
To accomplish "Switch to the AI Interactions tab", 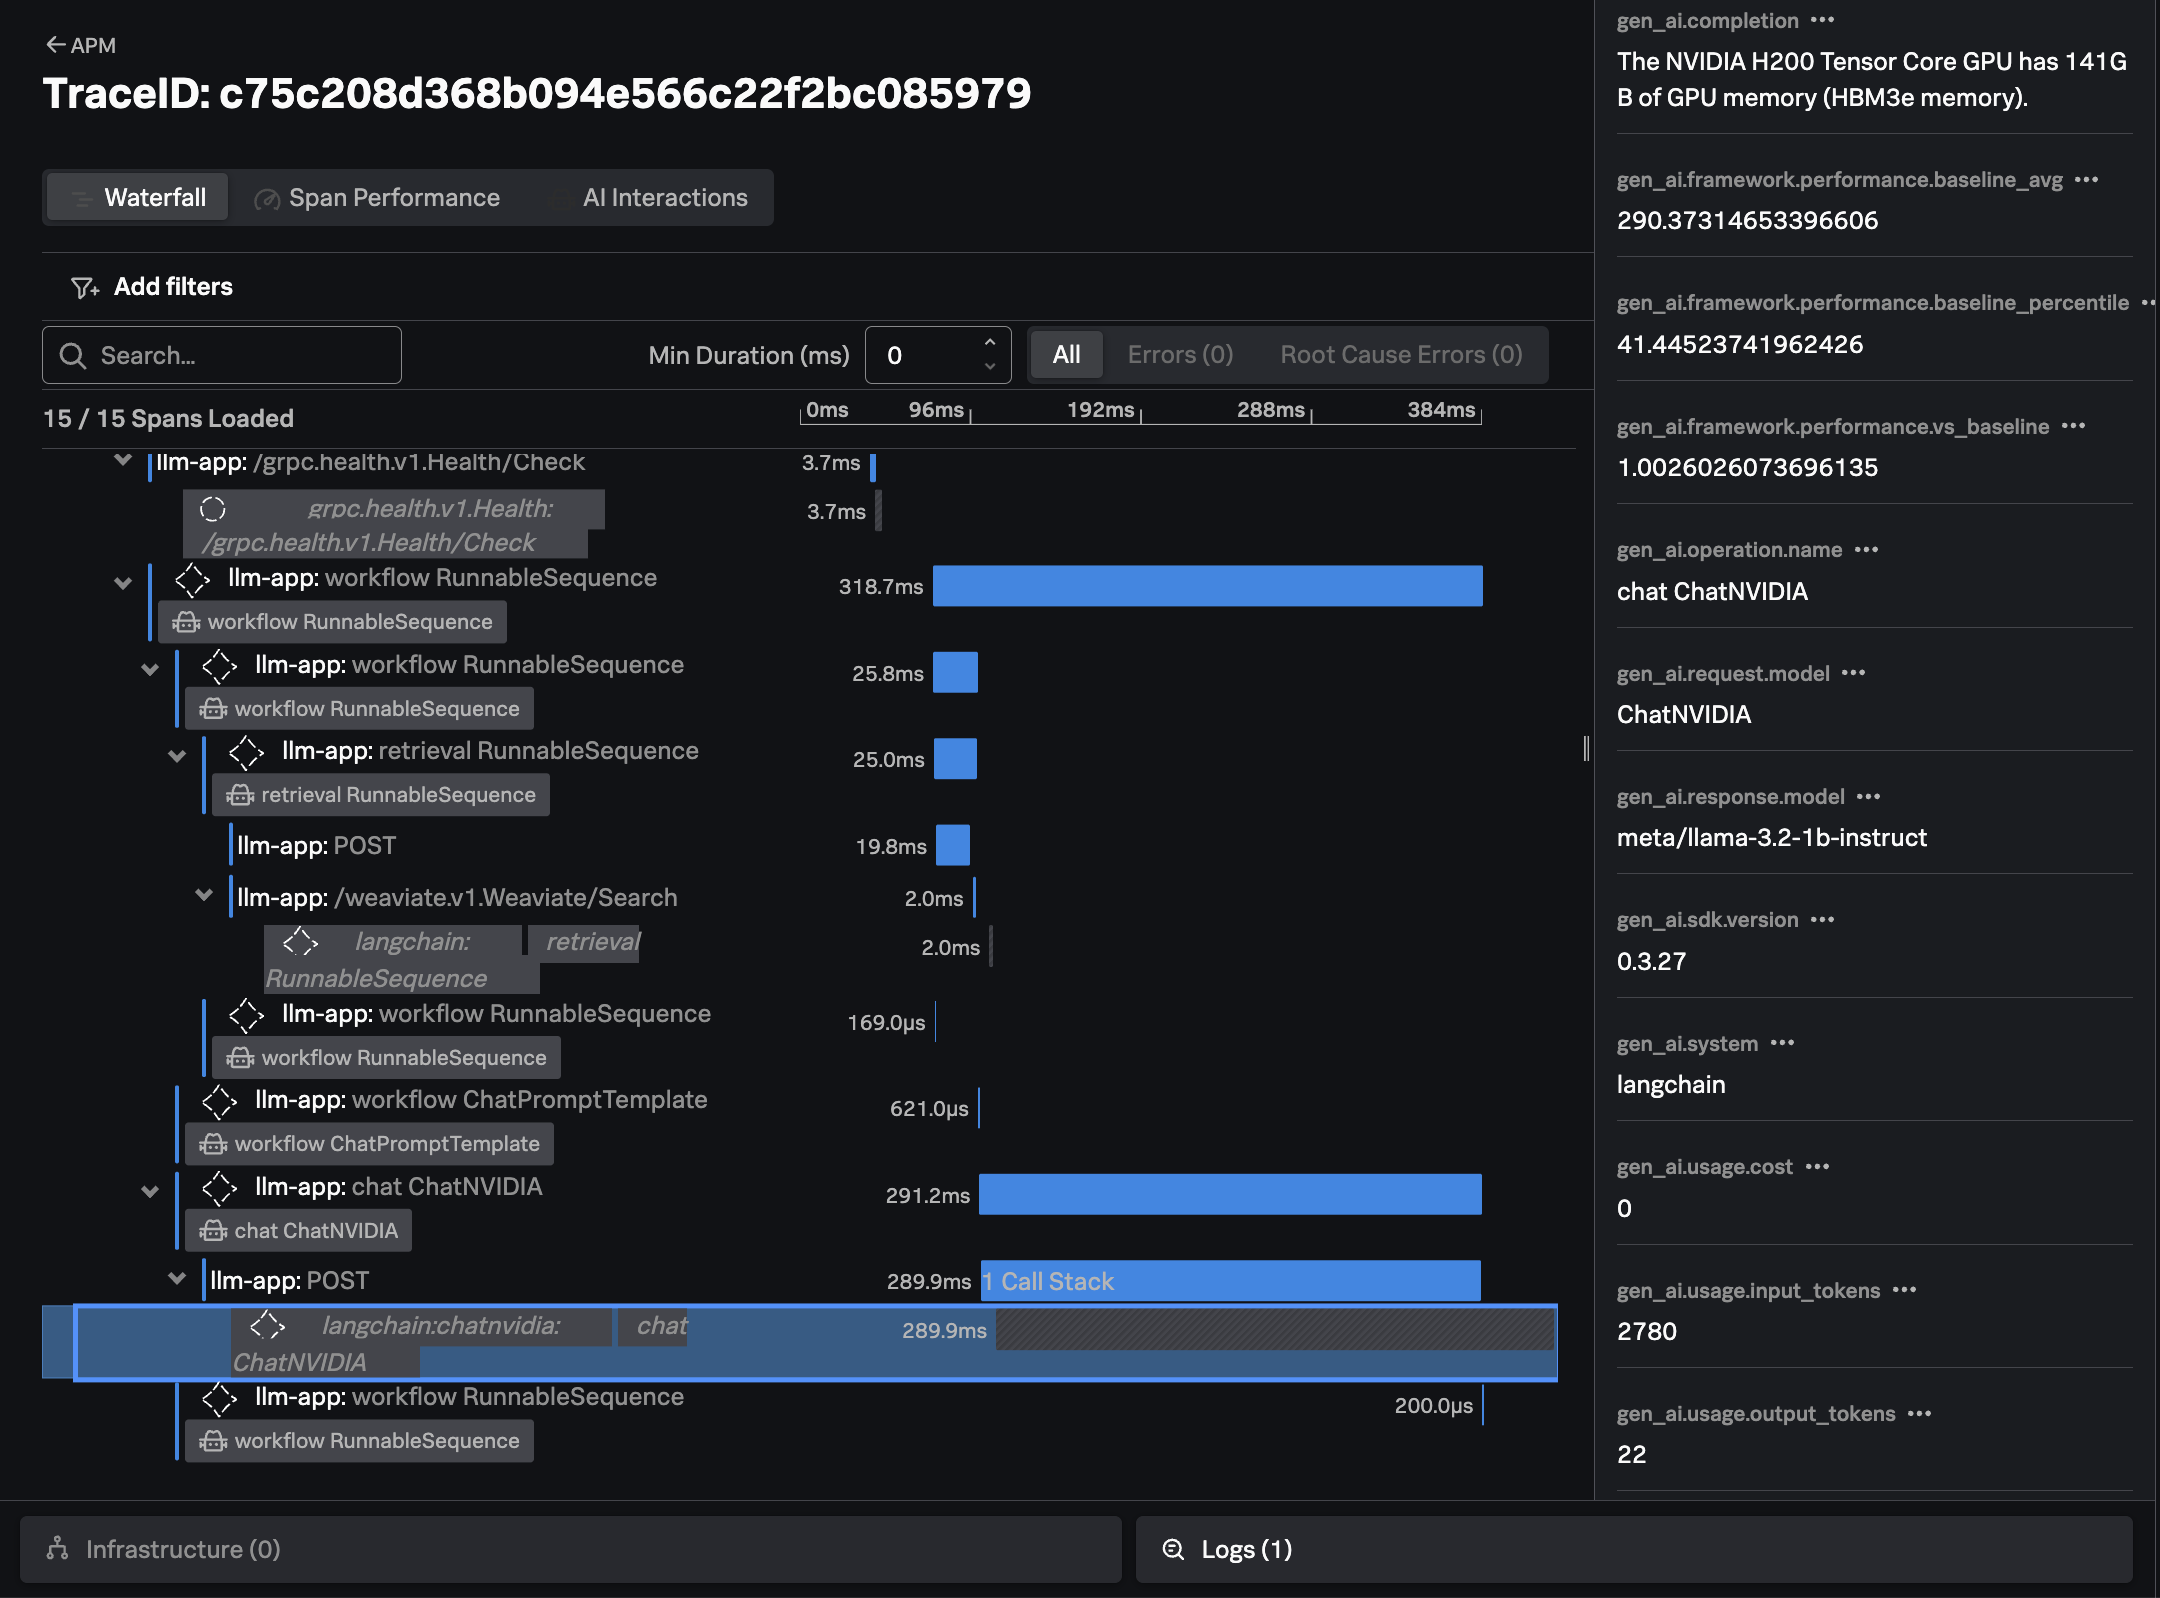I will coord(664,198).
